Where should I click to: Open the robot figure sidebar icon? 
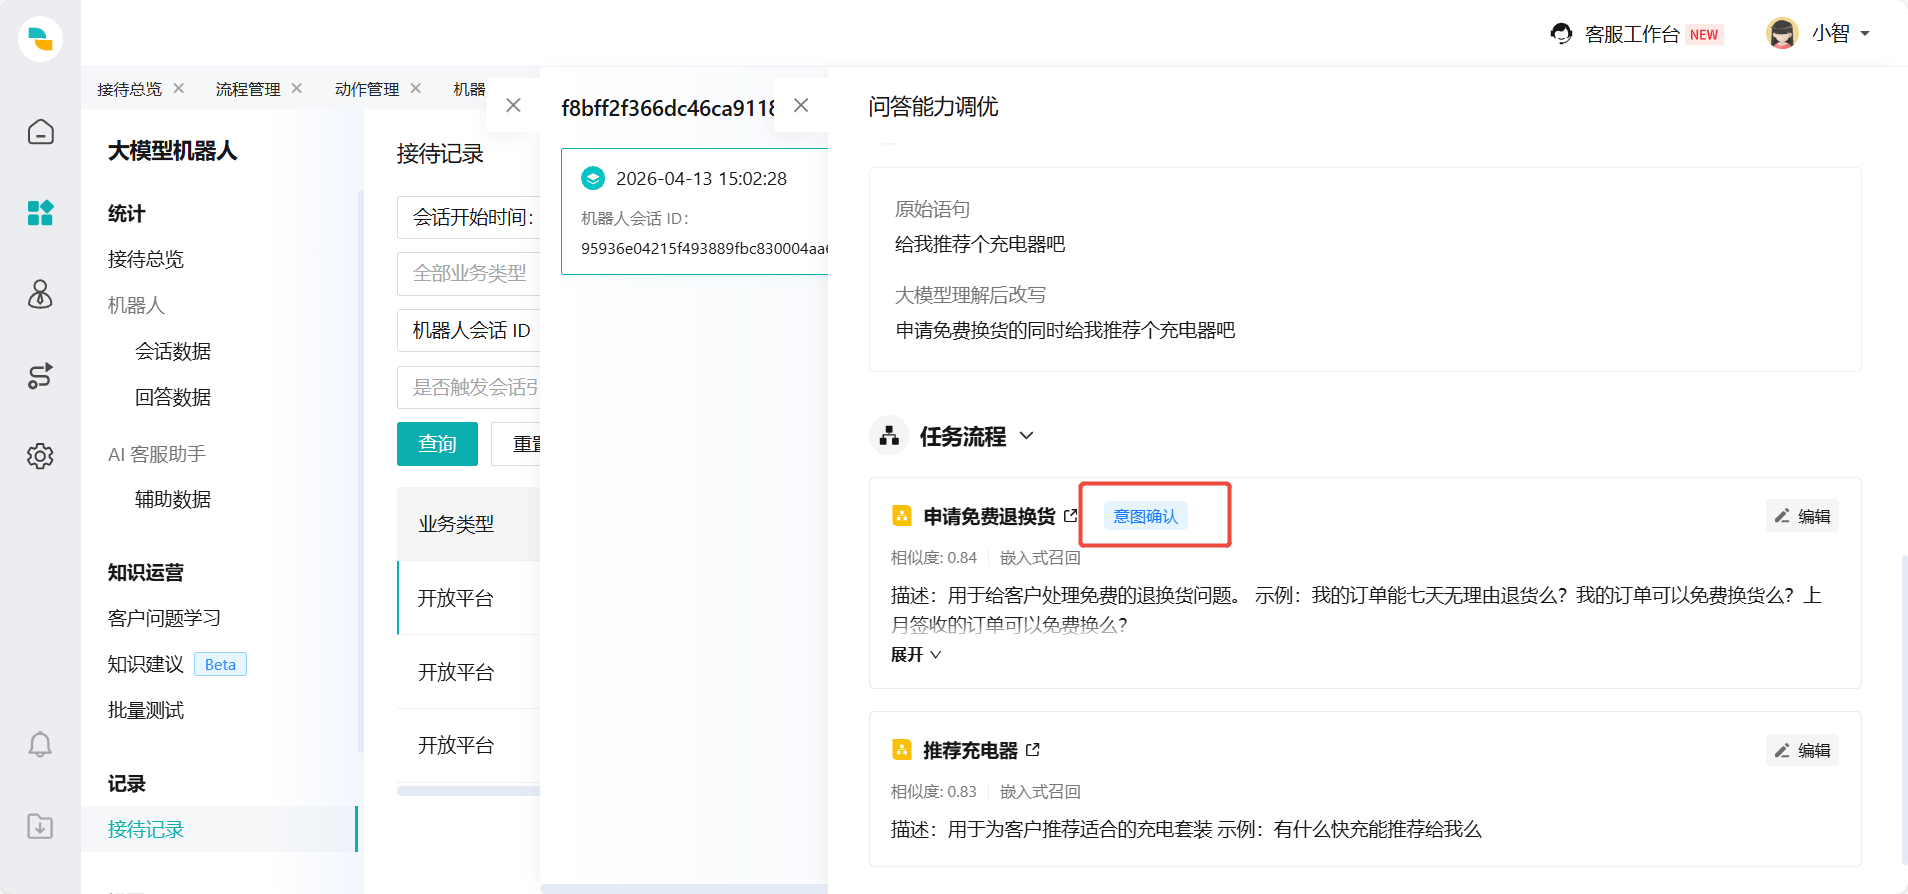tap(40, 294)
